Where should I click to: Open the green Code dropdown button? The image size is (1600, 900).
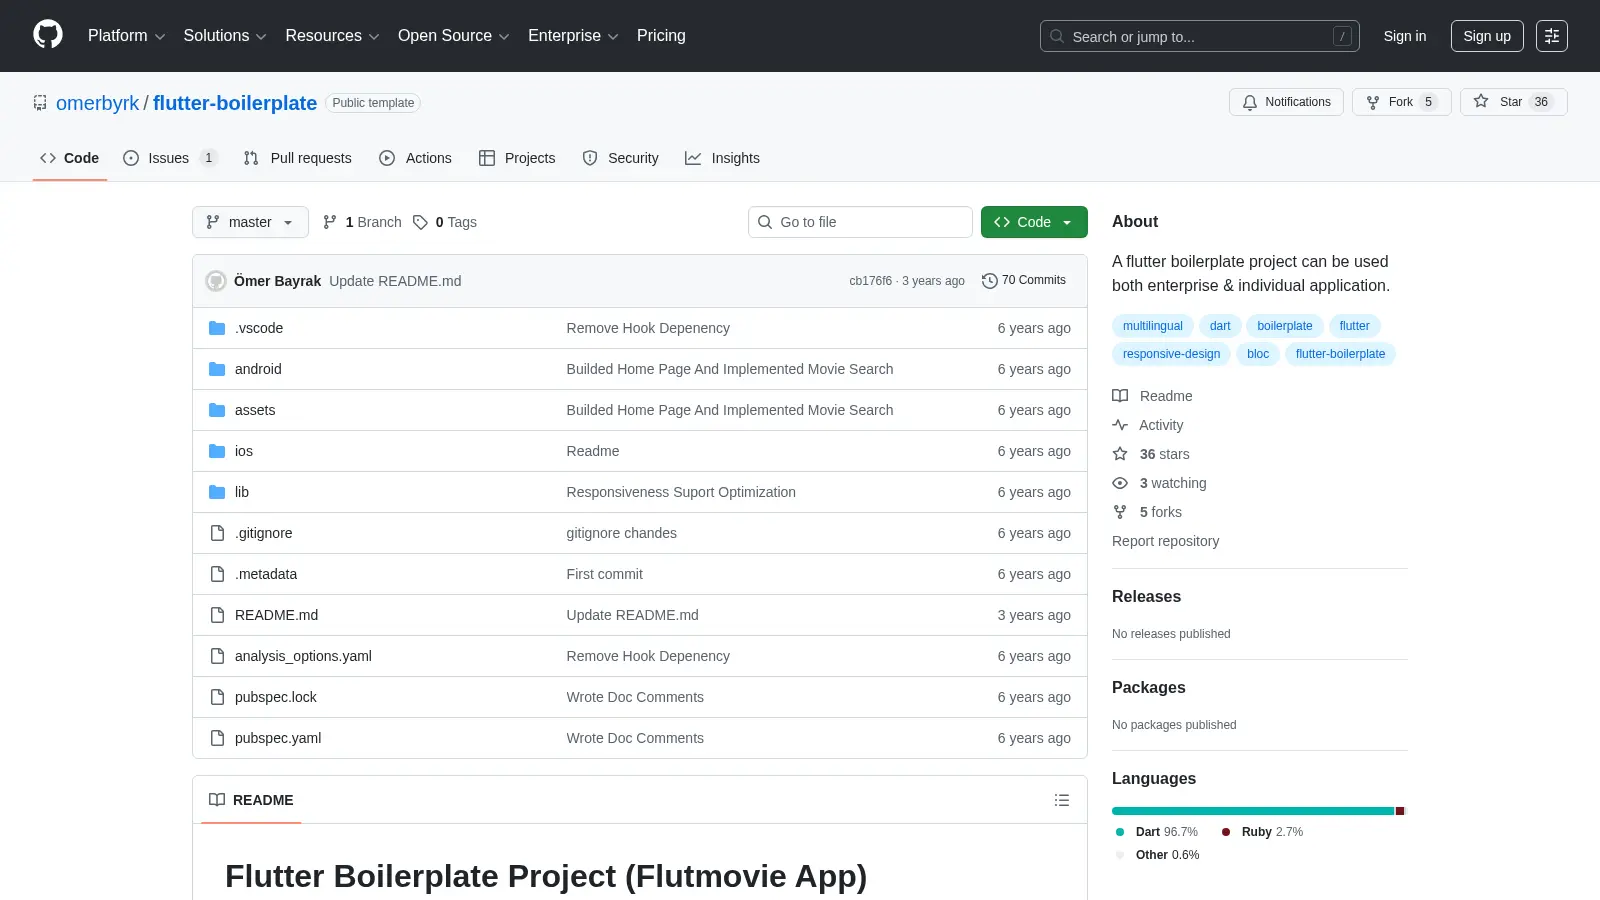coord(1034,222)
